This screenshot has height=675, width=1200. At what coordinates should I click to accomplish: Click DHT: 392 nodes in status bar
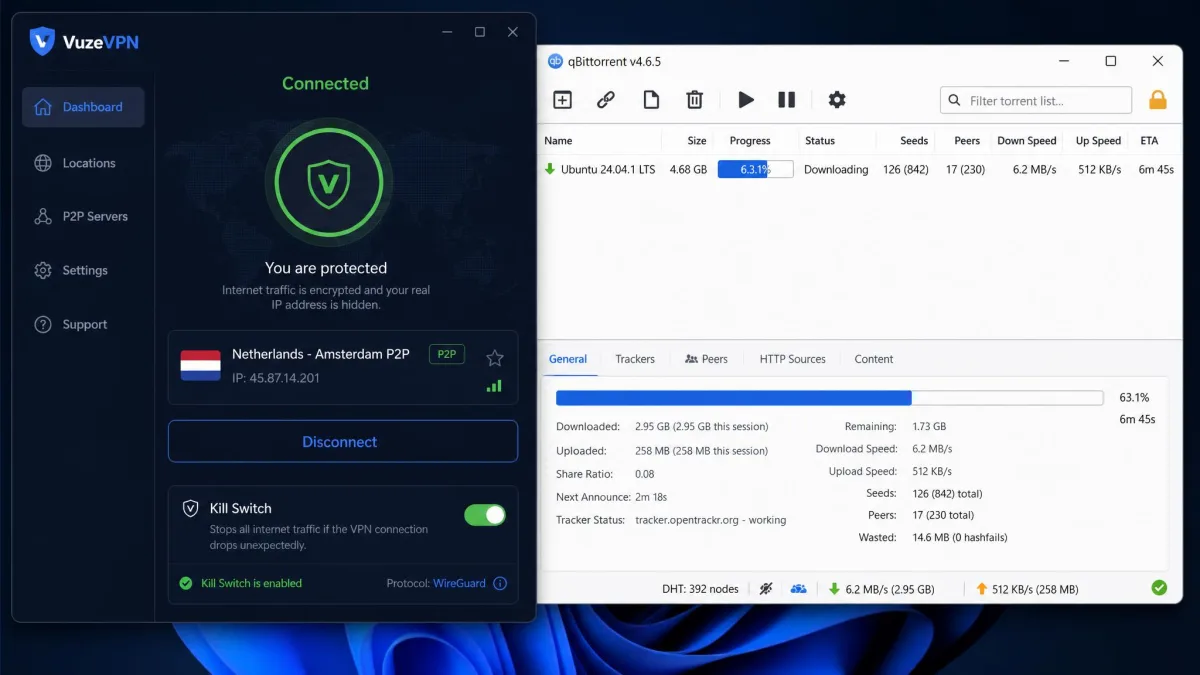click(x=700, y=589)
